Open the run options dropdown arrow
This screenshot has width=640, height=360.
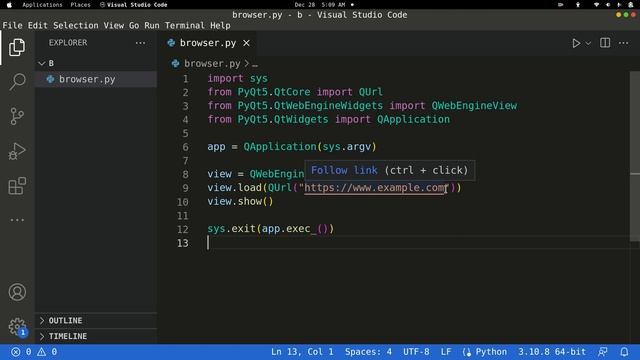[x=588, y=43]
